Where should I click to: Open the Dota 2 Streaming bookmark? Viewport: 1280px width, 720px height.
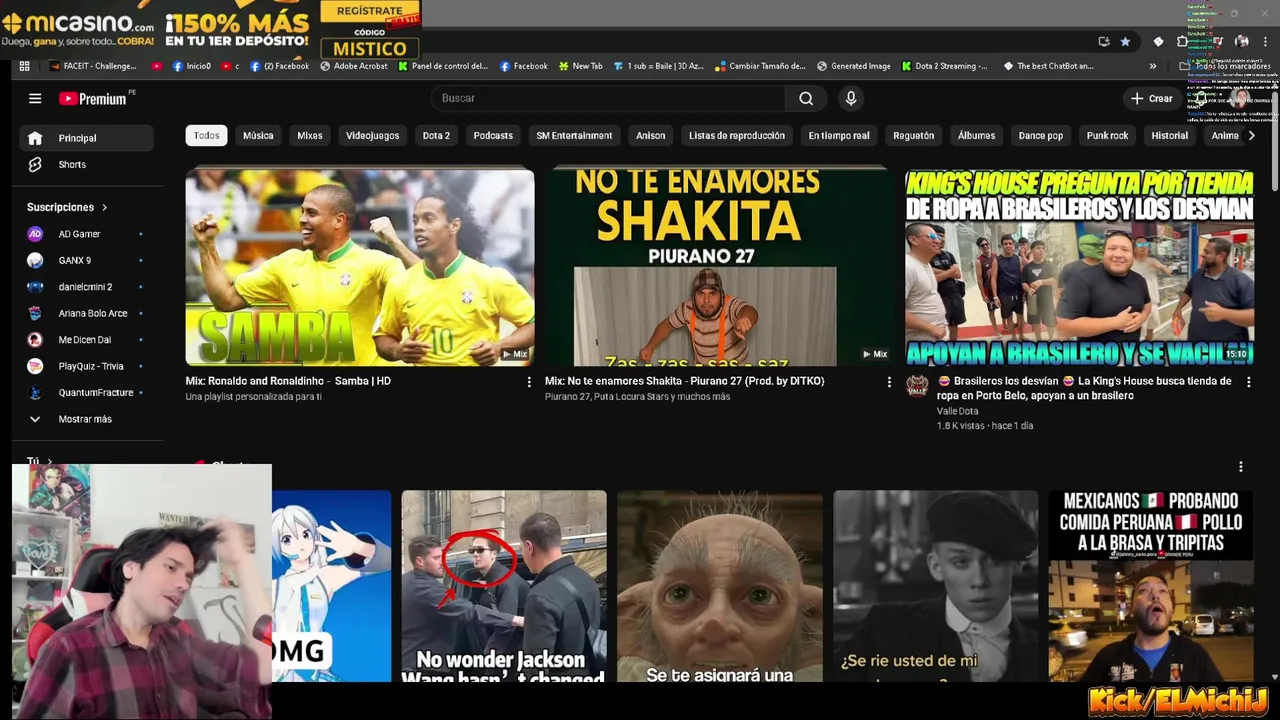(x=944, y=66)
